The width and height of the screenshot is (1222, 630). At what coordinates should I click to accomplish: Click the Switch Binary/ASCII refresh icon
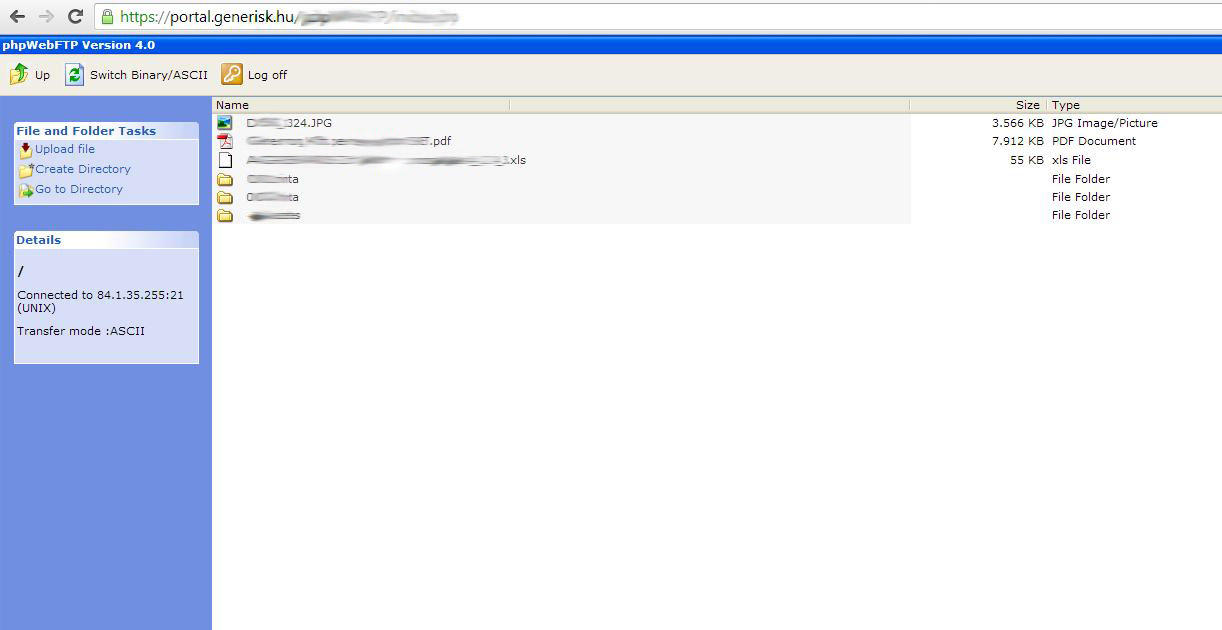click(74, 74)
